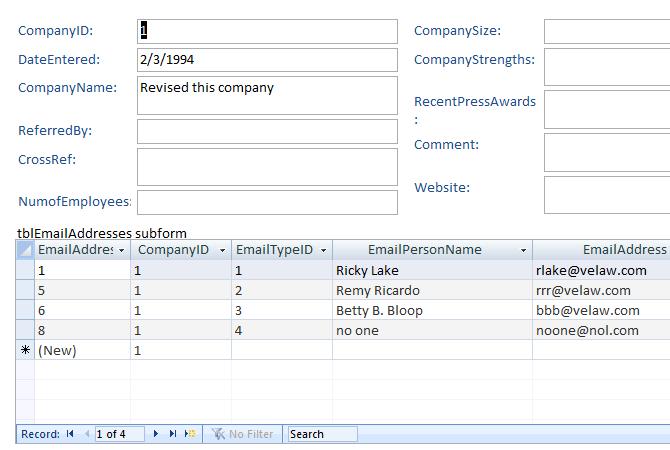Go to first record in subform navigator
The height and width of the screenshot is (450, 670).
(70, 434)
